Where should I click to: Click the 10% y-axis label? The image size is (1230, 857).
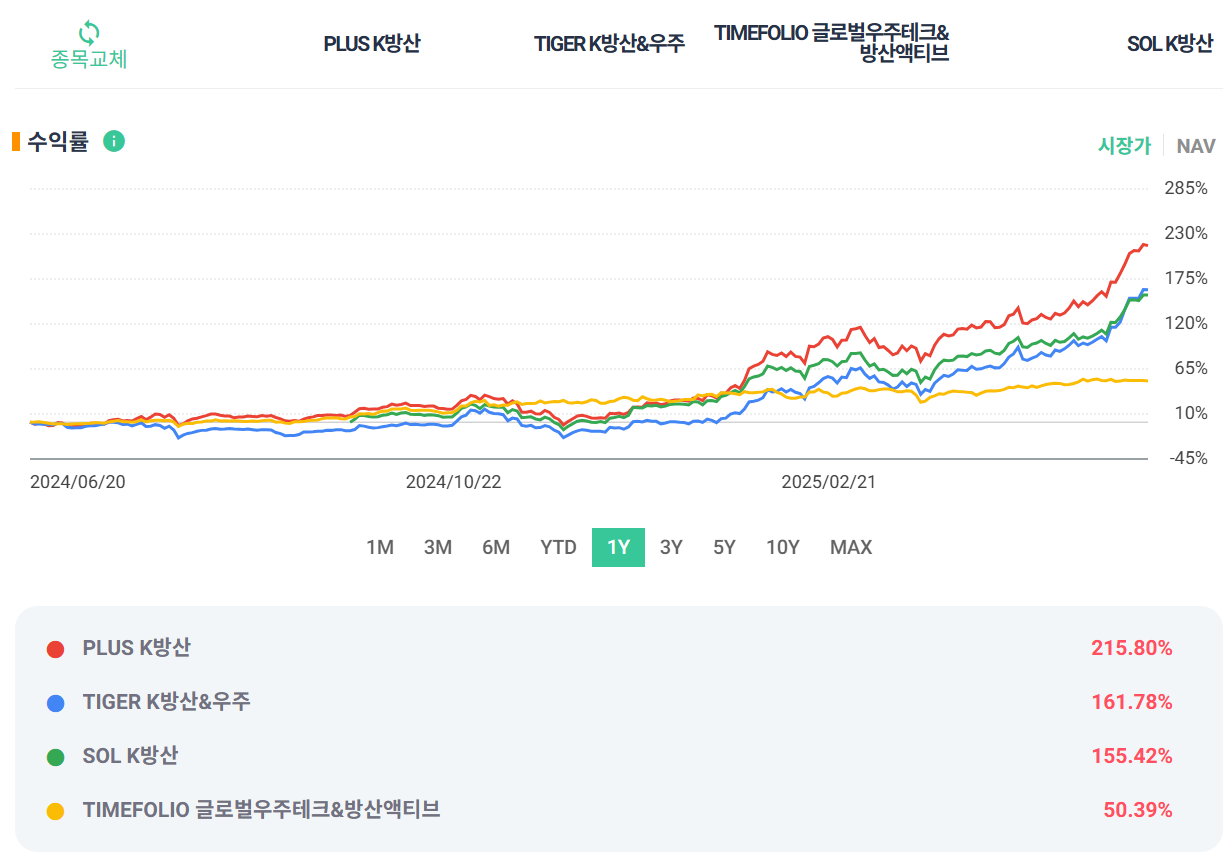[1191, 413]
